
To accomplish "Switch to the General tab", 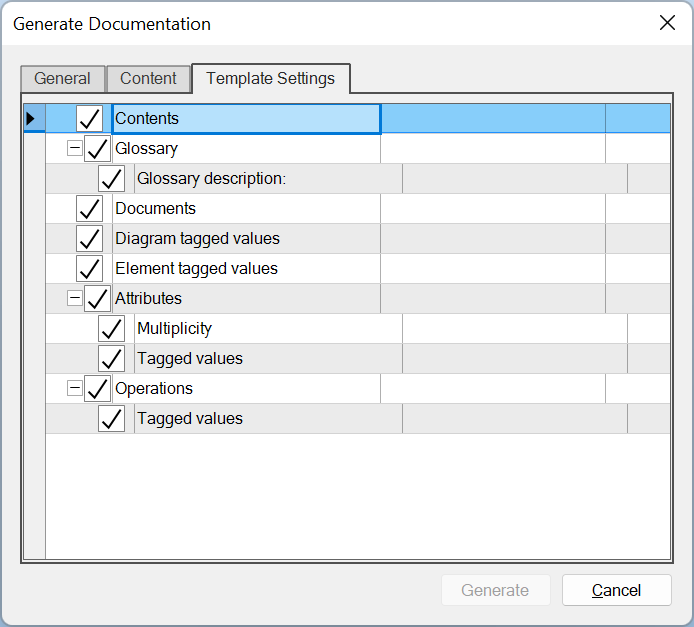I will tap(62, 79).
